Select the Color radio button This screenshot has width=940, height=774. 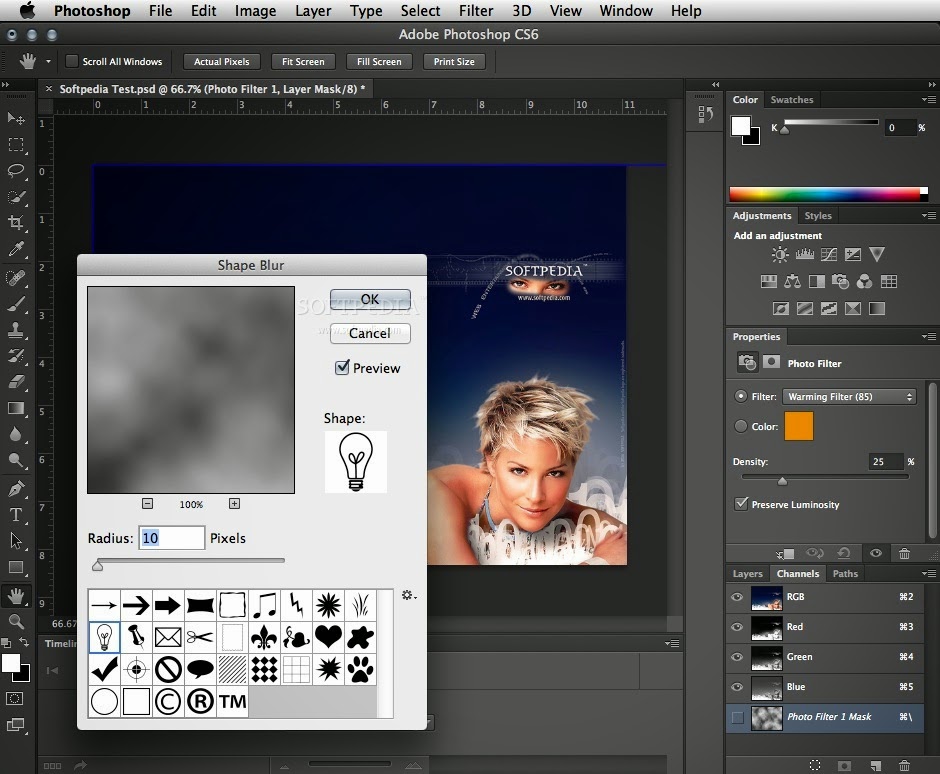coord(741,426)
